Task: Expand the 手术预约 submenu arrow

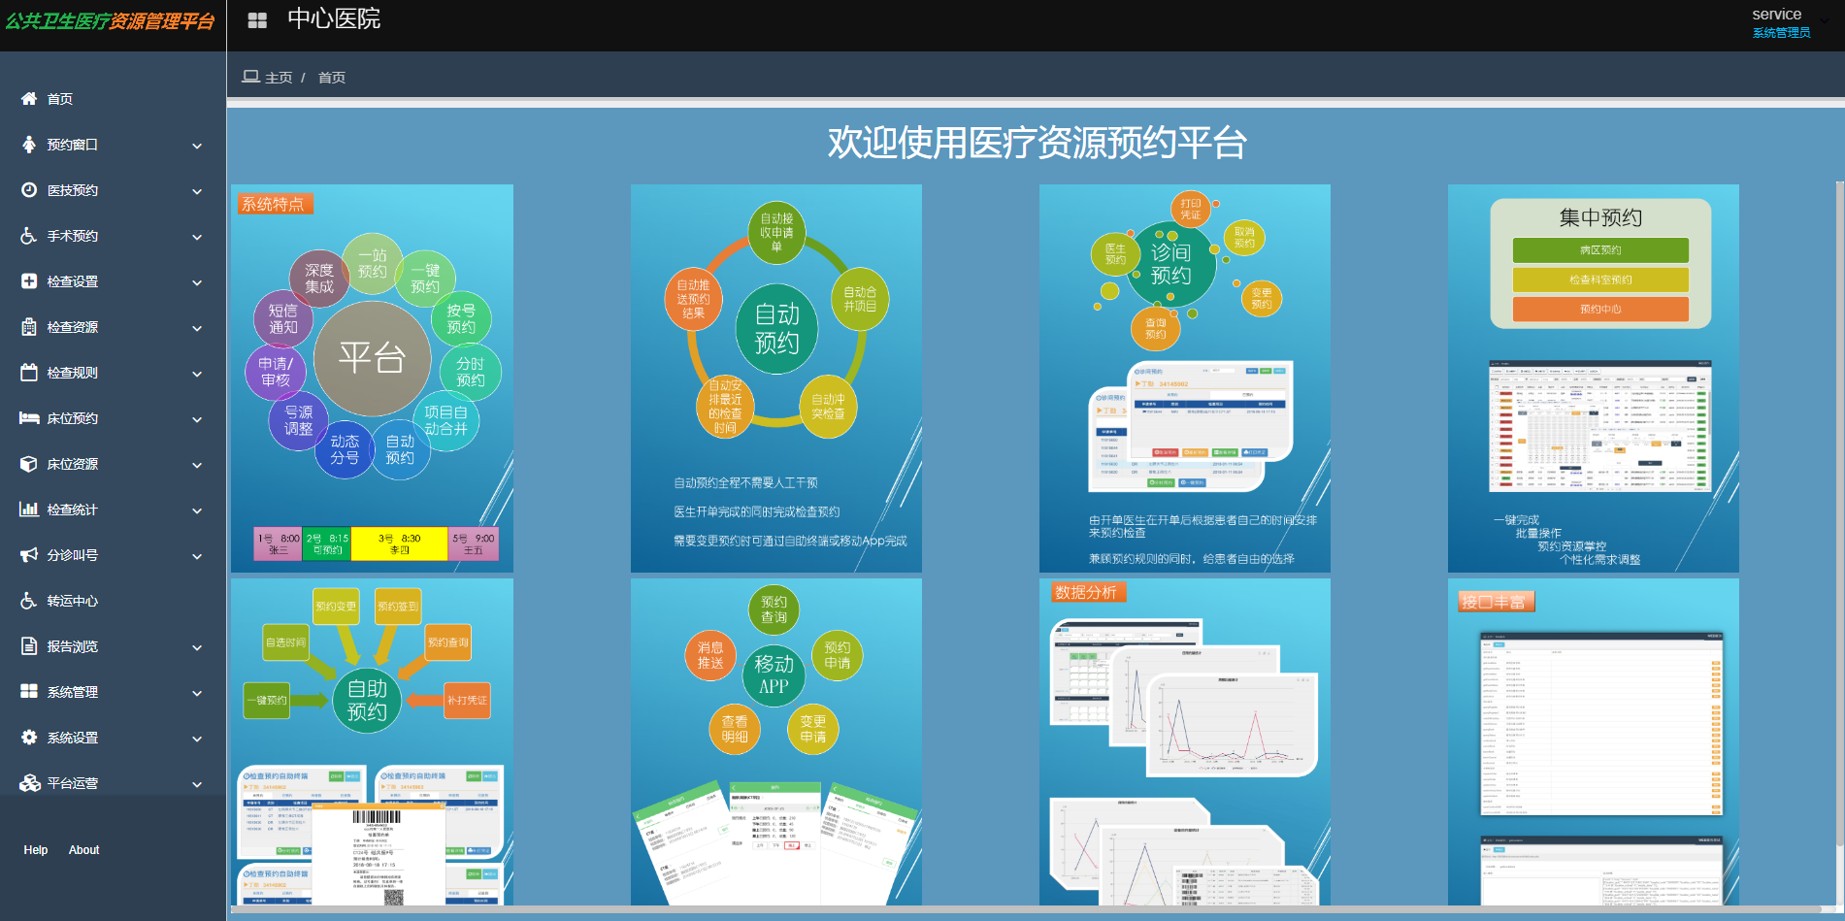Action: (x=197, y=237)
